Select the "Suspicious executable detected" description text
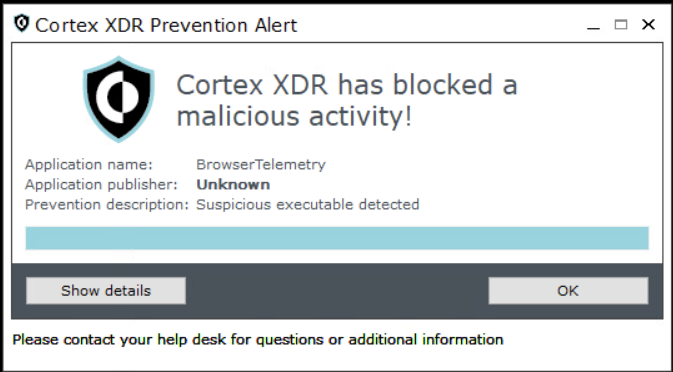 click(308, 205)
